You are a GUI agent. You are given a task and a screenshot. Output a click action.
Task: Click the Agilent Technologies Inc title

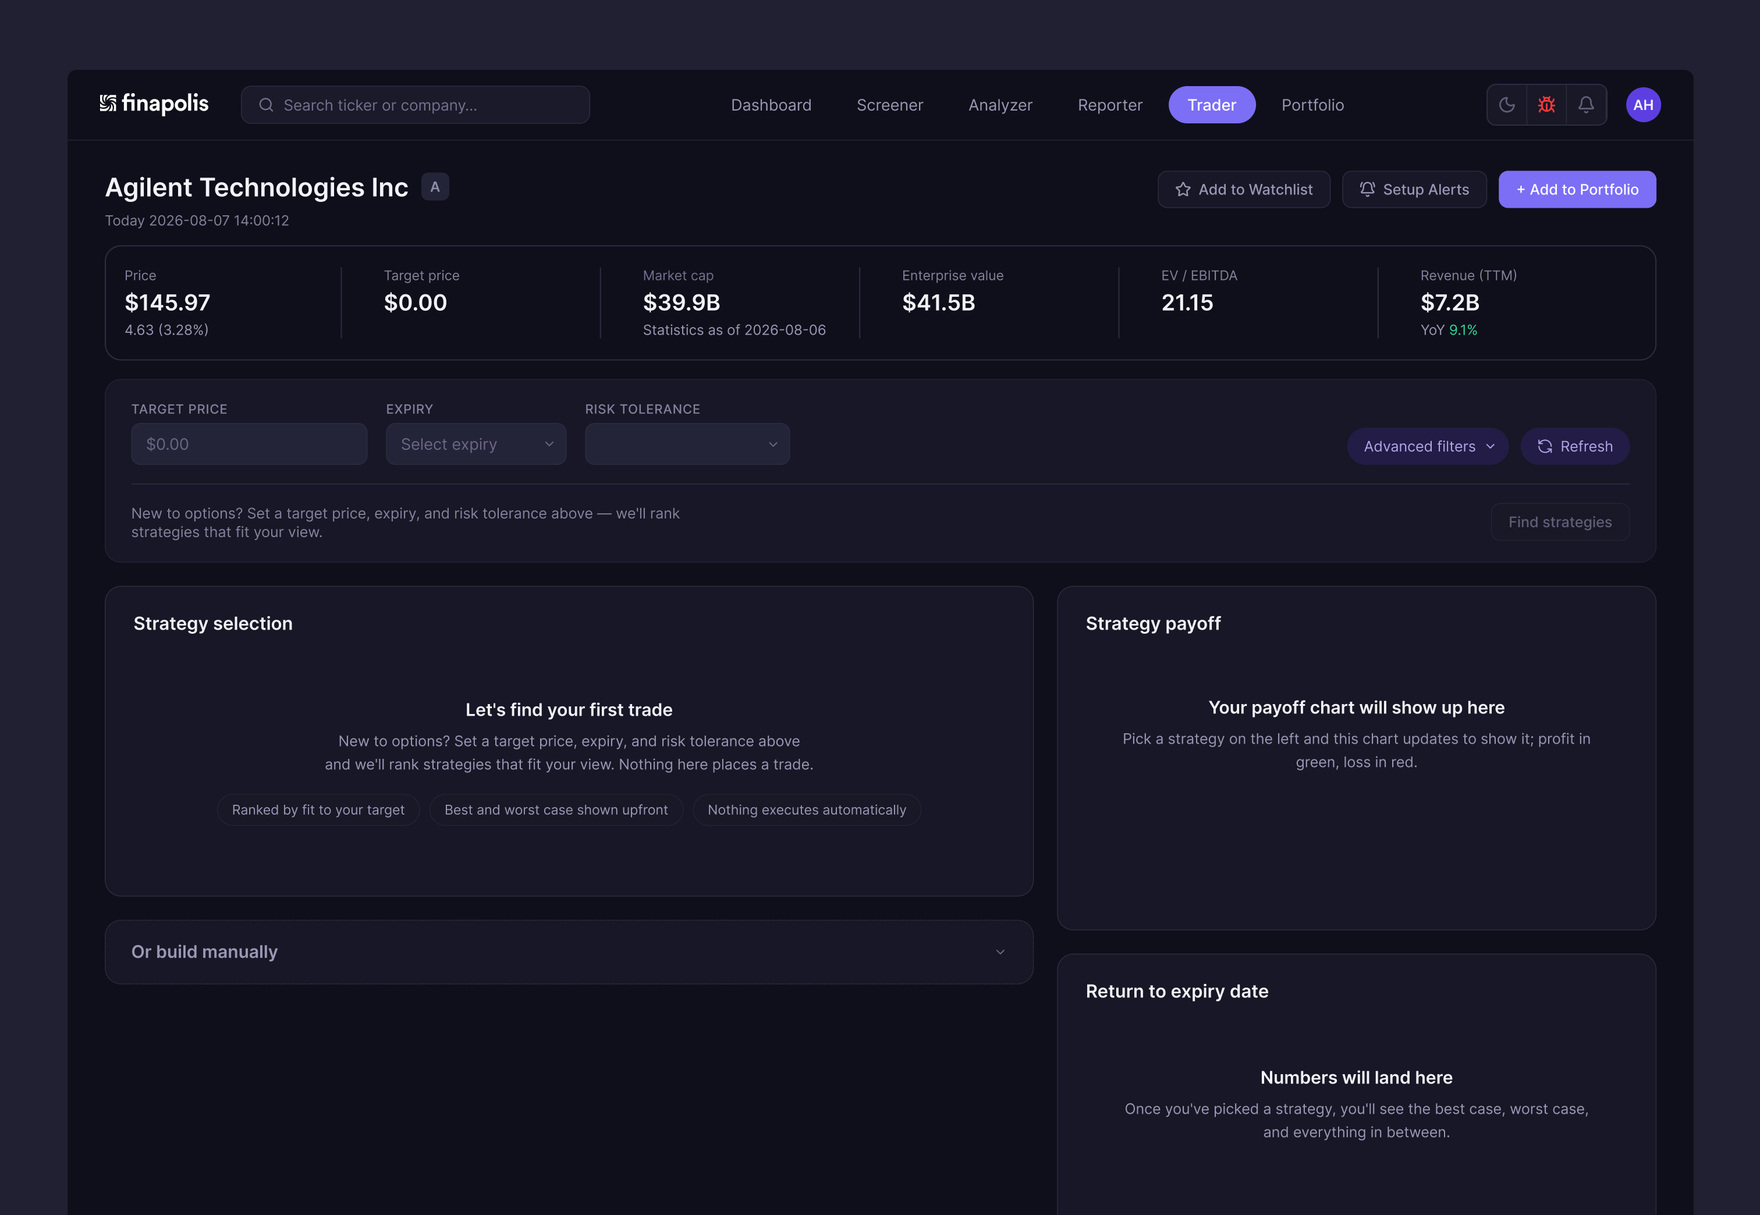tap(257, 187)
